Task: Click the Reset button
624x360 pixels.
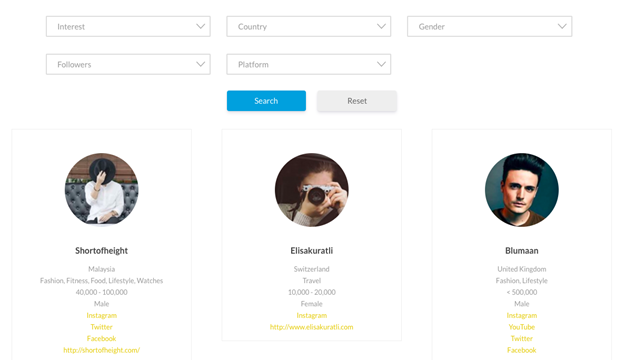Action: point(357,101)
